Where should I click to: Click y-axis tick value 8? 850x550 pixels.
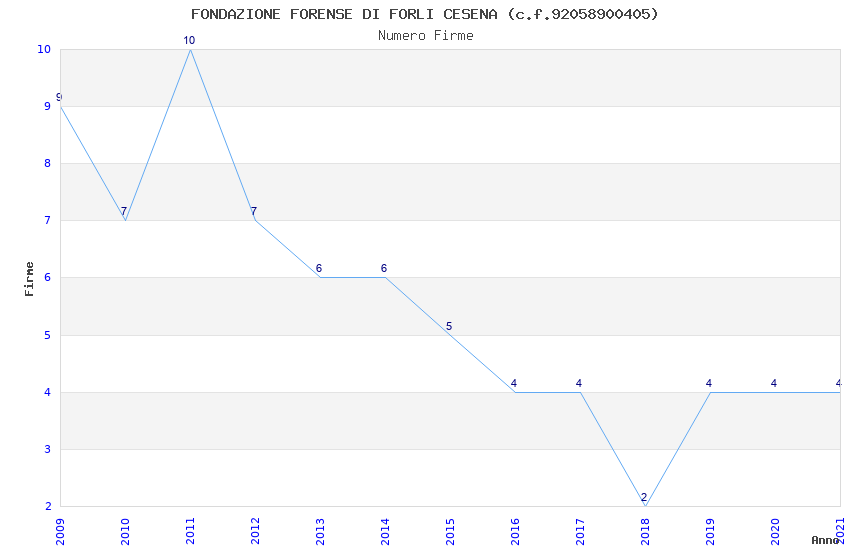[48, 164]
